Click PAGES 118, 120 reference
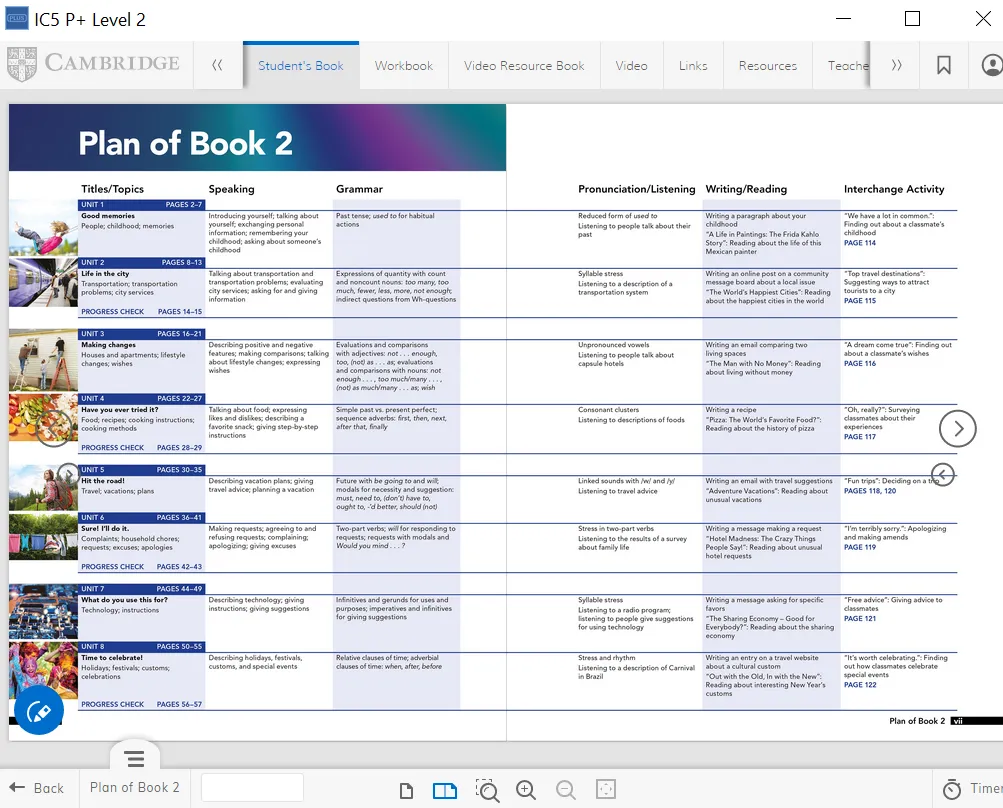This screenshot has width=1003, height=808. pyautogui.click(x=870, y=491)
